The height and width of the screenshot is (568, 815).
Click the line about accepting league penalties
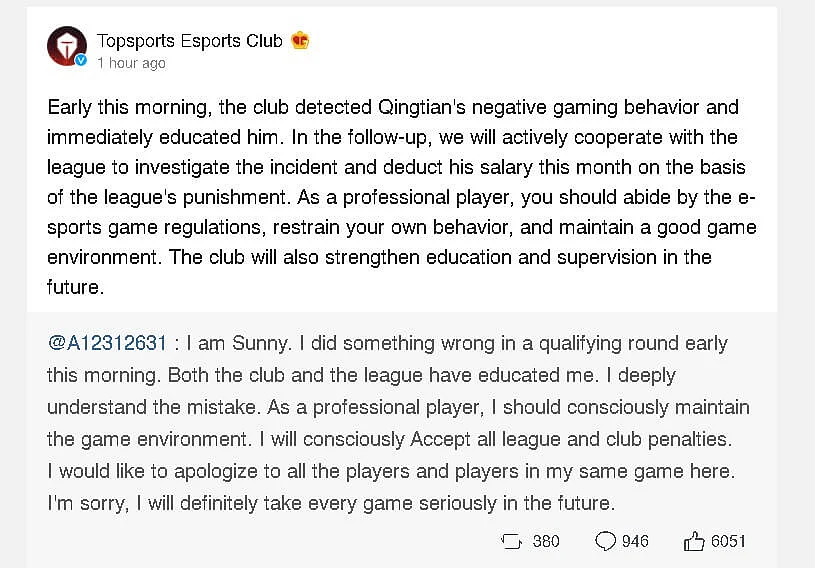pyautogui.click(x=496, y=440)
